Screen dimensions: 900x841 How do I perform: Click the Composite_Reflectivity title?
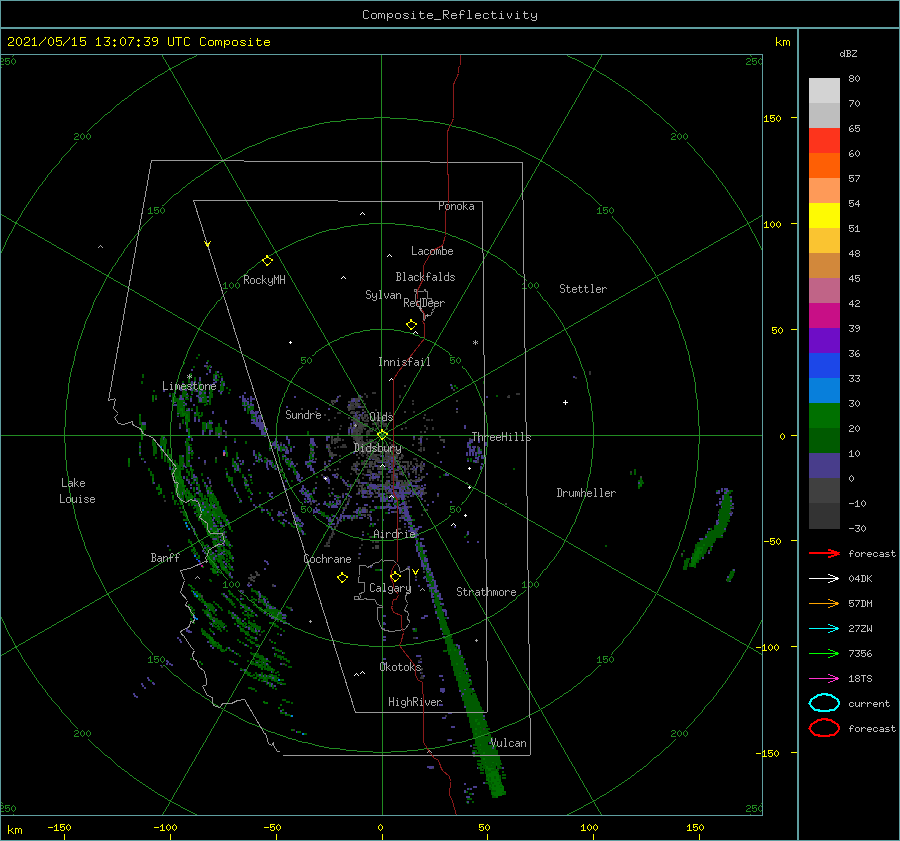click(x=449, y=15)
